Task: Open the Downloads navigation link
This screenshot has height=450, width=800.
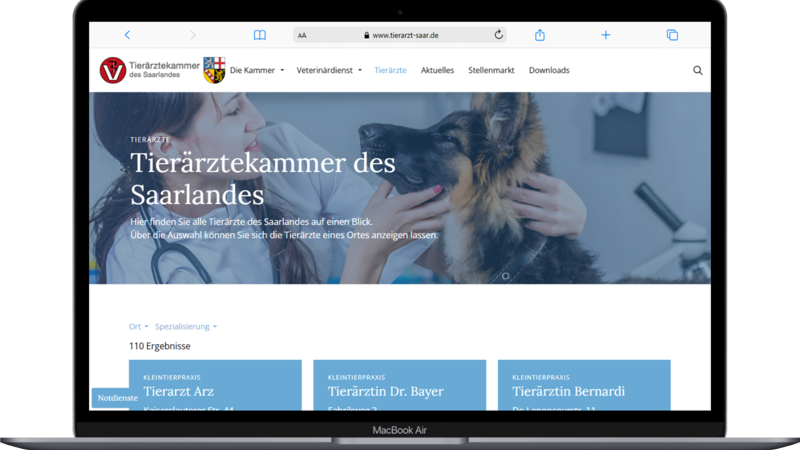Action: 549,71
